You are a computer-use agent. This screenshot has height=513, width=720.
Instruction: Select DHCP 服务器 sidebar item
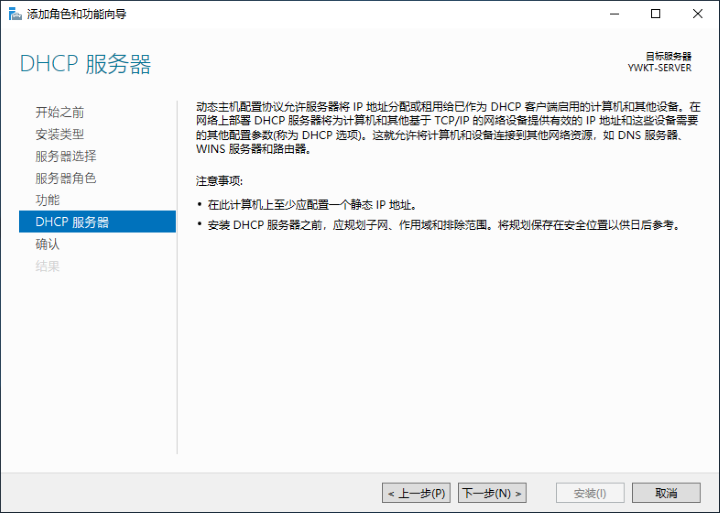pyautogui.click(x=97, y=222)
